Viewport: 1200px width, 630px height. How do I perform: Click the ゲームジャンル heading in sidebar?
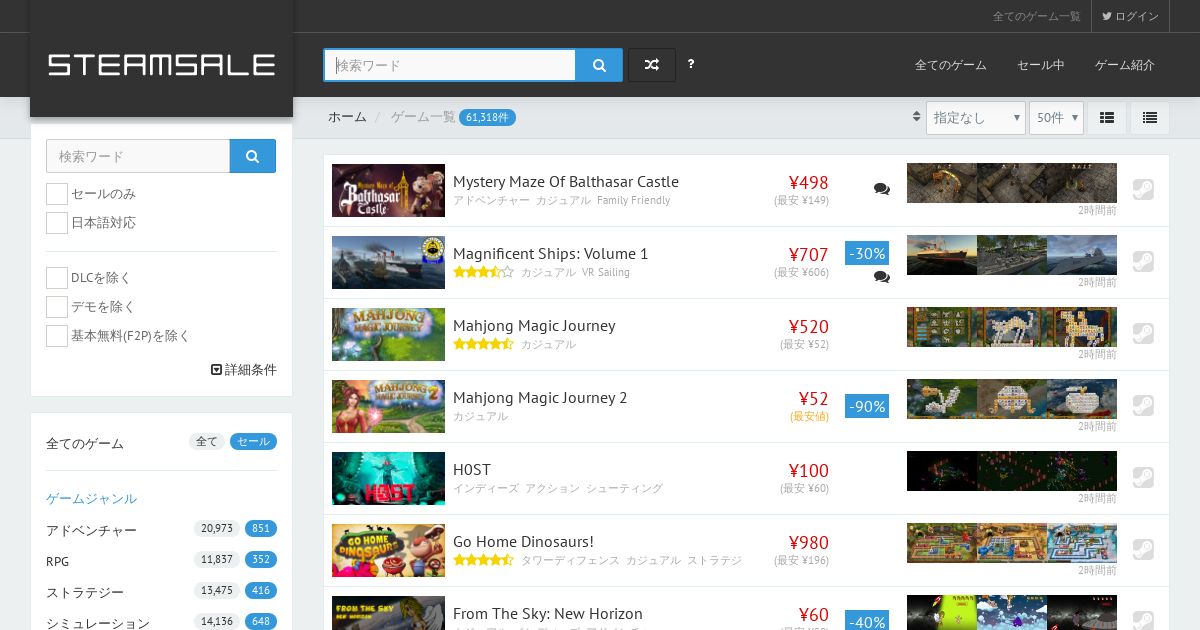coord(91,498)
